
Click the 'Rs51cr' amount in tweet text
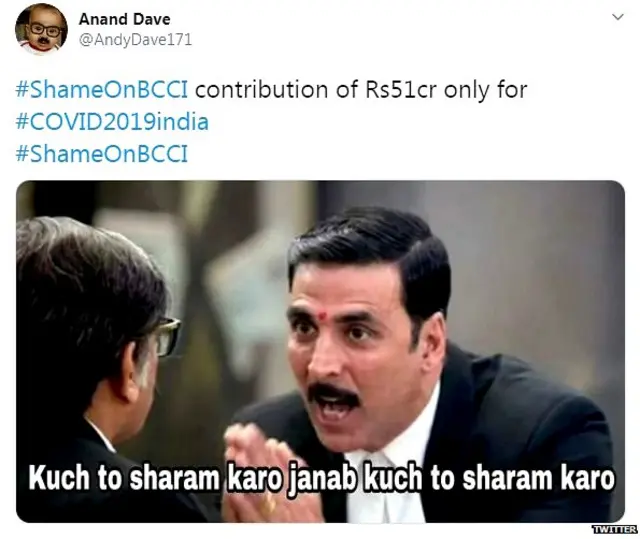400,90
